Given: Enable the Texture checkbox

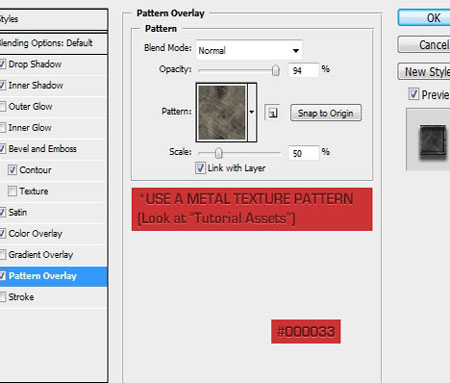Looking at the screenshot, I should [x=12, y=191].
